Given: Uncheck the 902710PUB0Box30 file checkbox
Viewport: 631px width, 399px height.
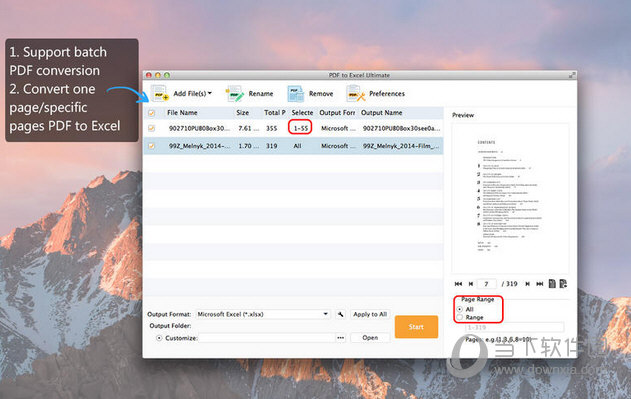Looking at the screenshot, I should [151, 128].
